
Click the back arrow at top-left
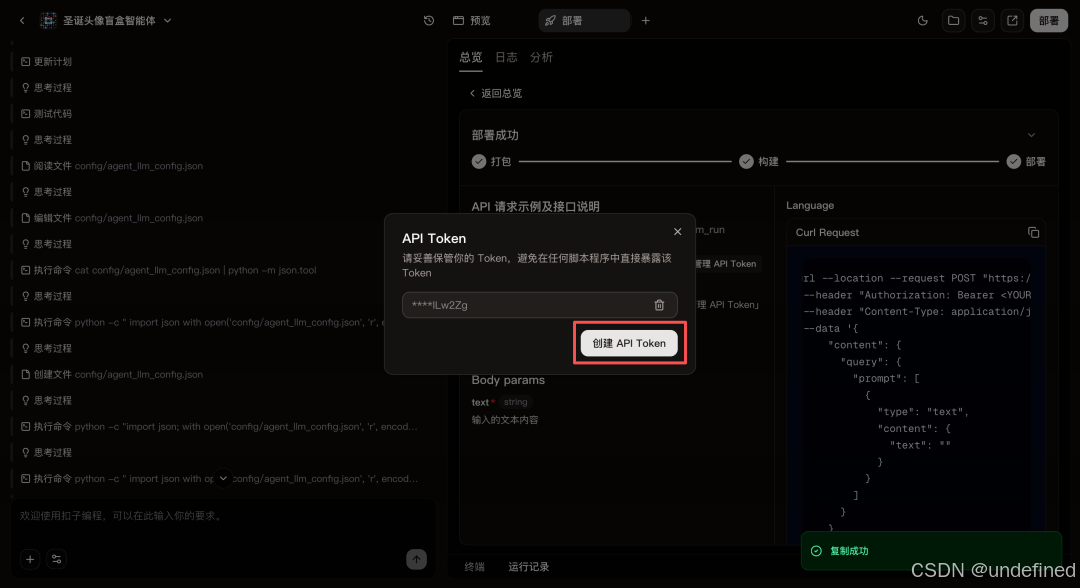(x=22, y=21)
